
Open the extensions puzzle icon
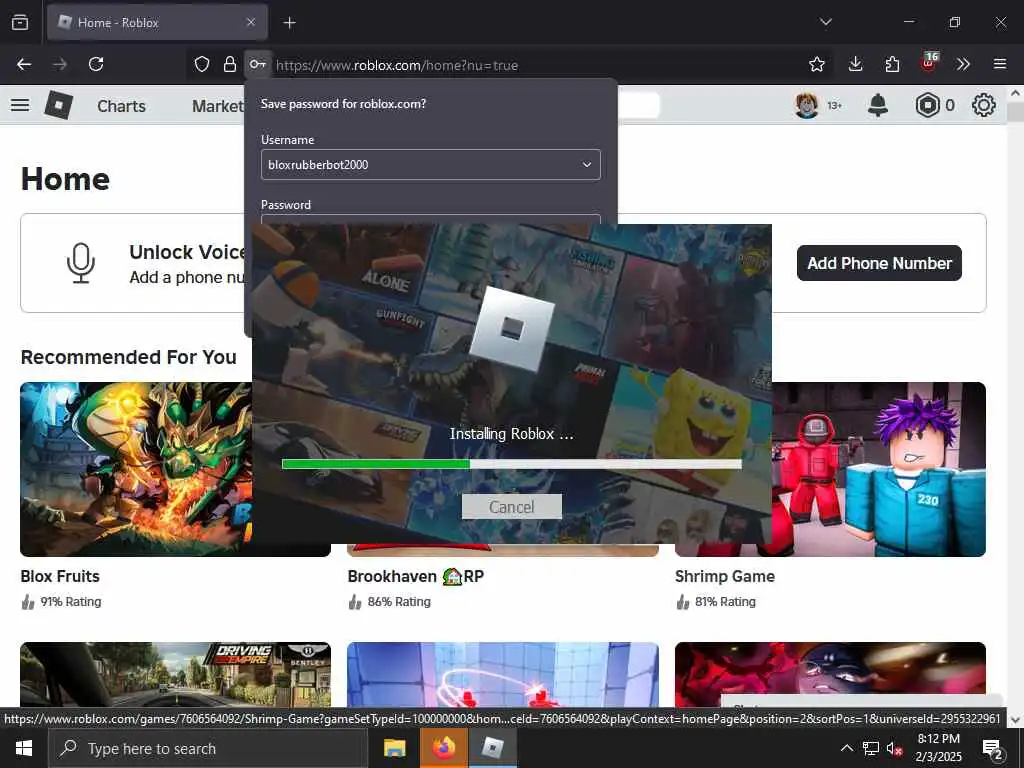(x=892, y=64)
